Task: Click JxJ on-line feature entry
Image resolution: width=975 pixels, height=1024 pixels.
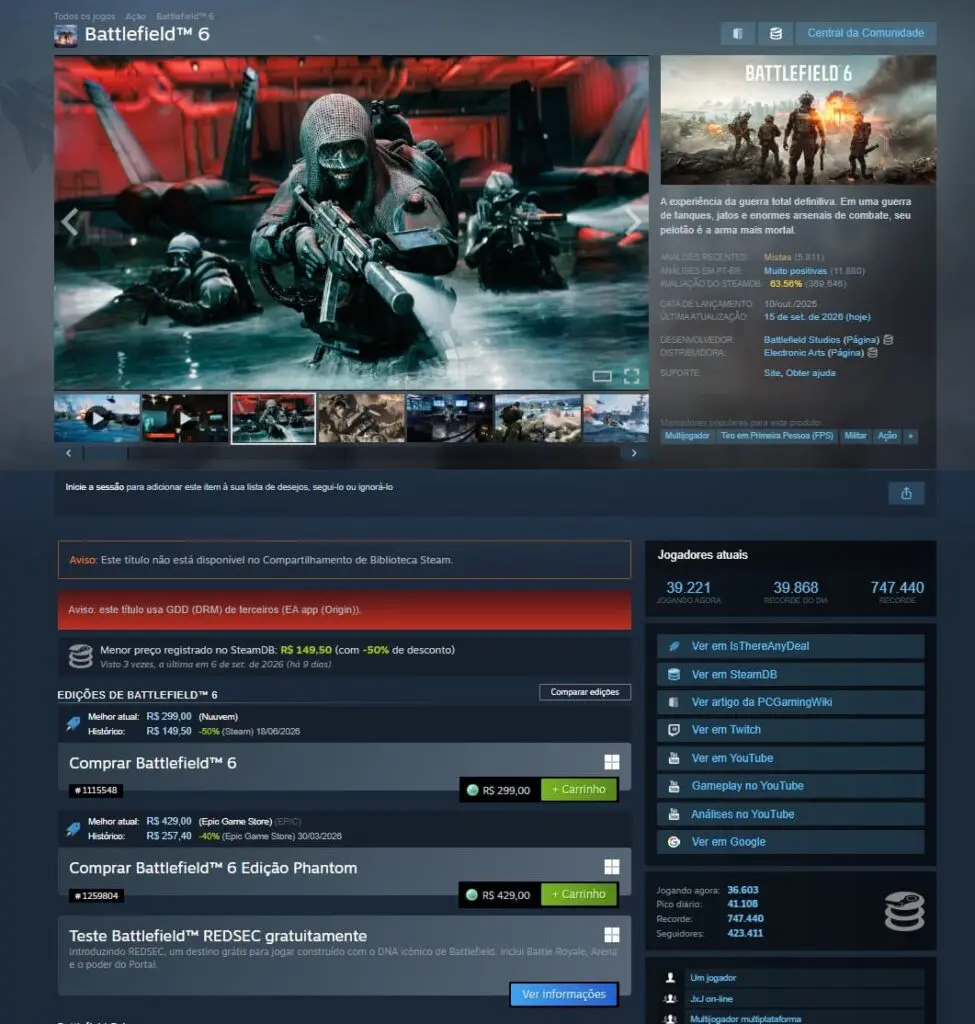Action: click(790, 999)
